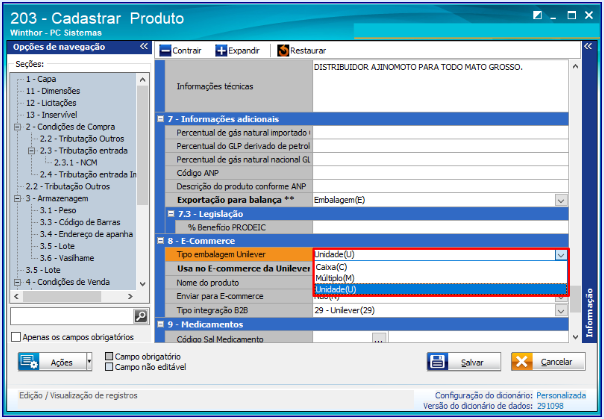
Task: Click the Código ANP input field
Action: tap(441, 173)
